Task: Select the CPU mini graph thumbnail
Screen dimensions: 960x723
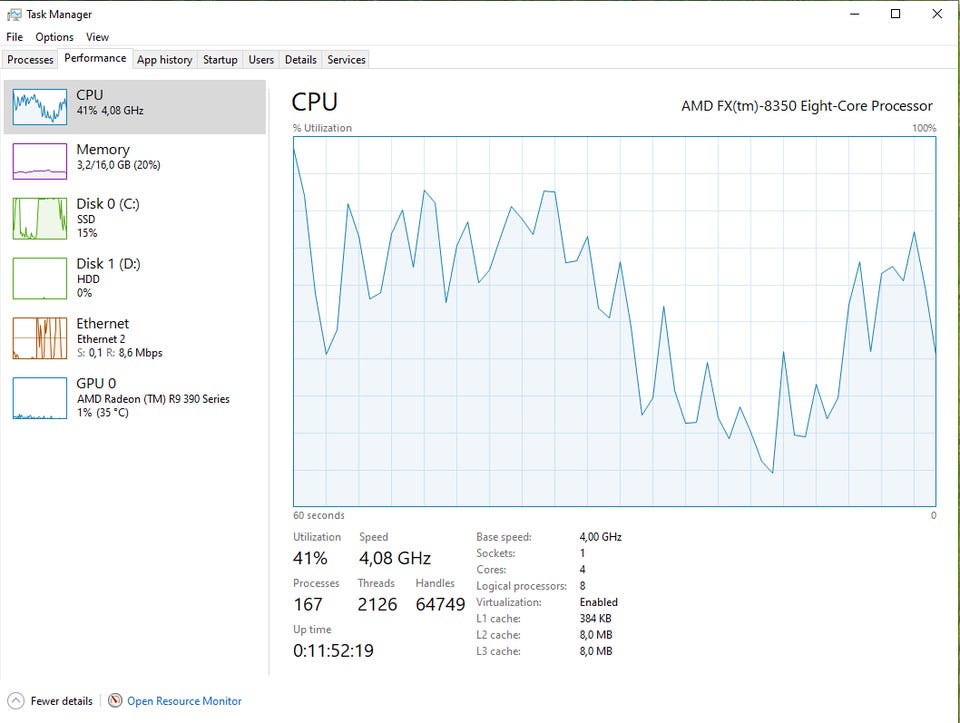Action: [x=40, y=107]
